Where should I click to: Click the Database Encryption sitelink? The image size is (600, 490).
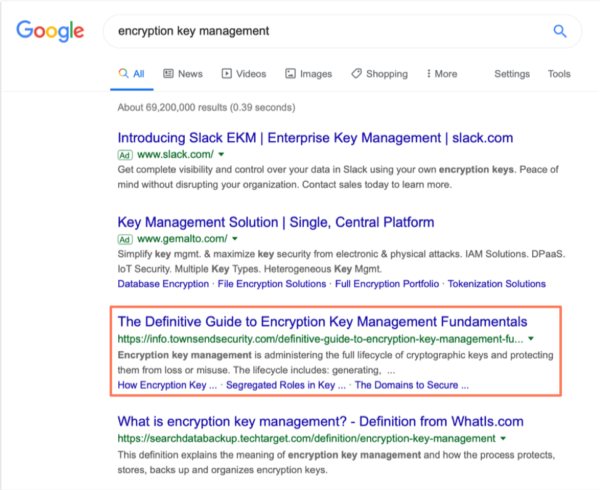point(163,284)
